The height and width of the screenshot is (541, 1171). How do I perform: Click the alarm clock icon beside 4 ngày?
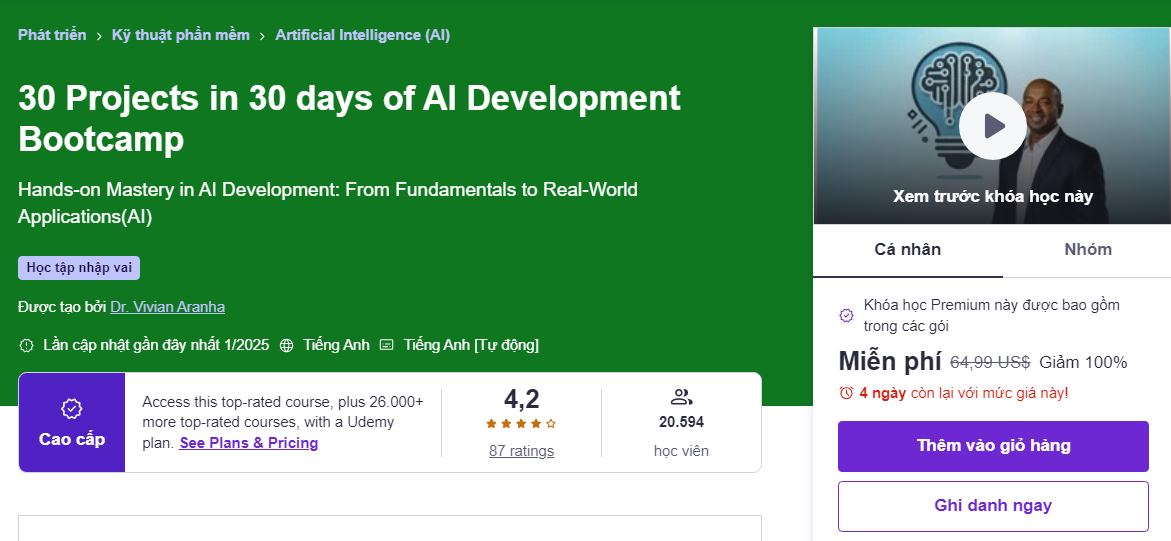[x=846, y=392]
